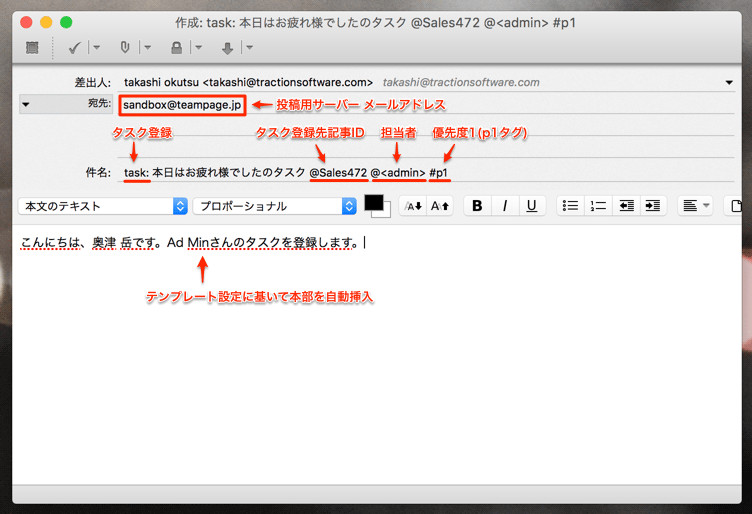Click the insert object icon at toolbar end
Viewport: 752px width, 514px height.
[735, 206]
